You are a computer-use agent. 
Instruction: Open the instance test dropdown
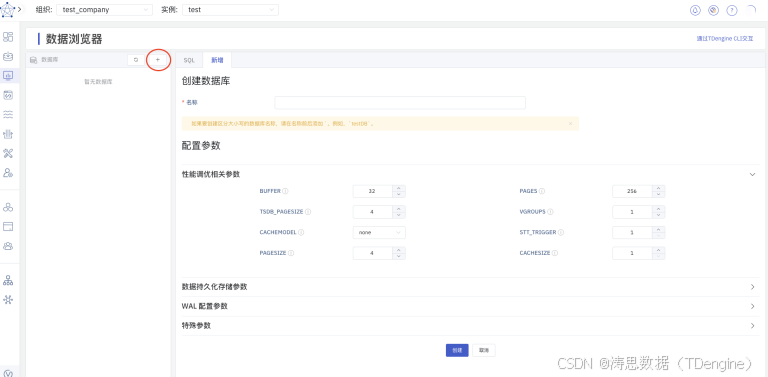230,10
